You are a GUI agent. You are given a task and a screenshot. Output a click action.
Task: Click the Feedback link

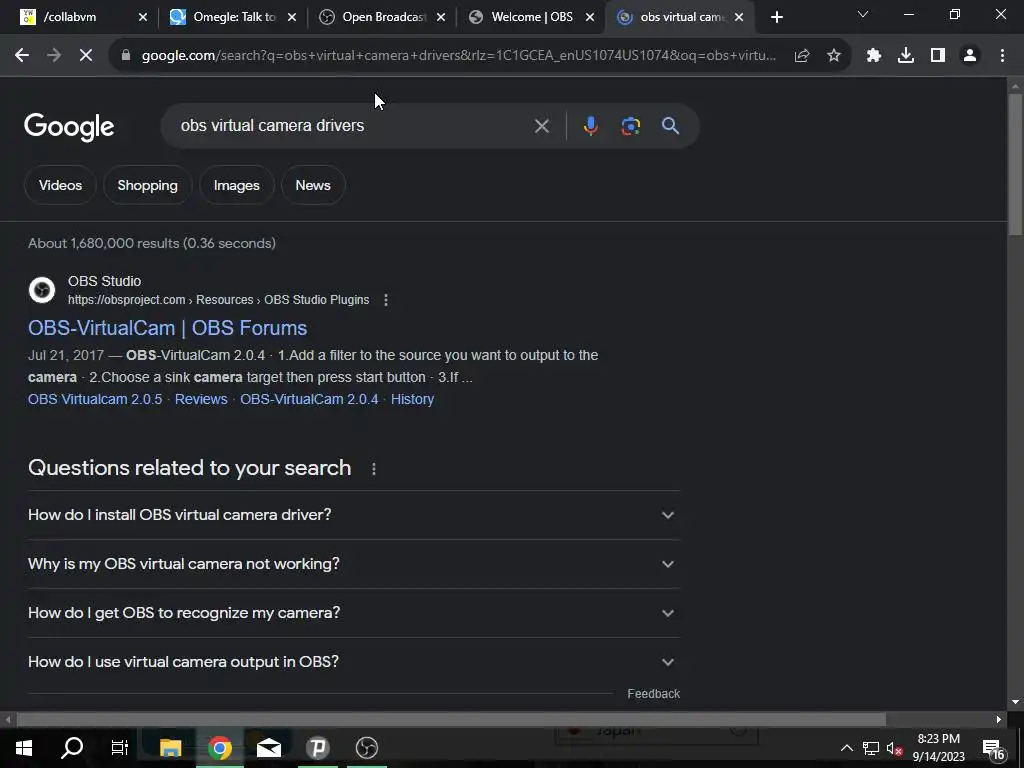coord(654,694)
